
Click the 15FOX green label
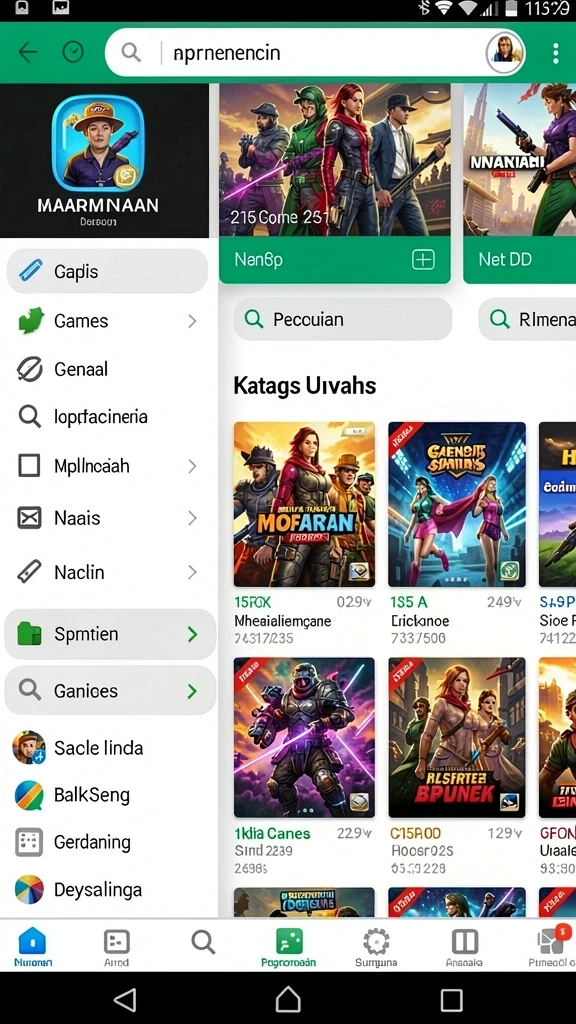pyautogui.click(x=253, y=602)
